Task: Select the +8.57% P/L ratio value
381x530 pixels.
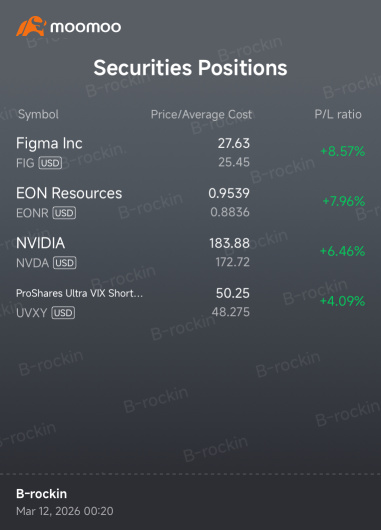Action: [343, 151]
